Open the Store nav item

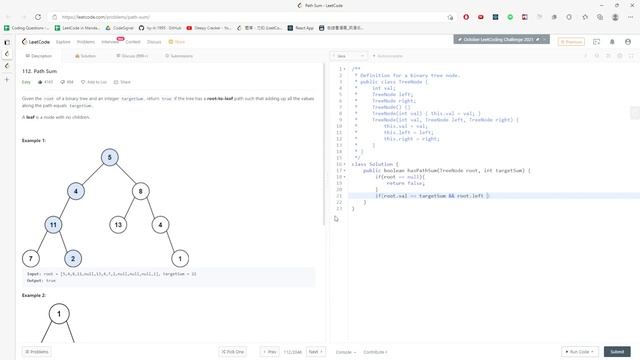click(177, 42)
